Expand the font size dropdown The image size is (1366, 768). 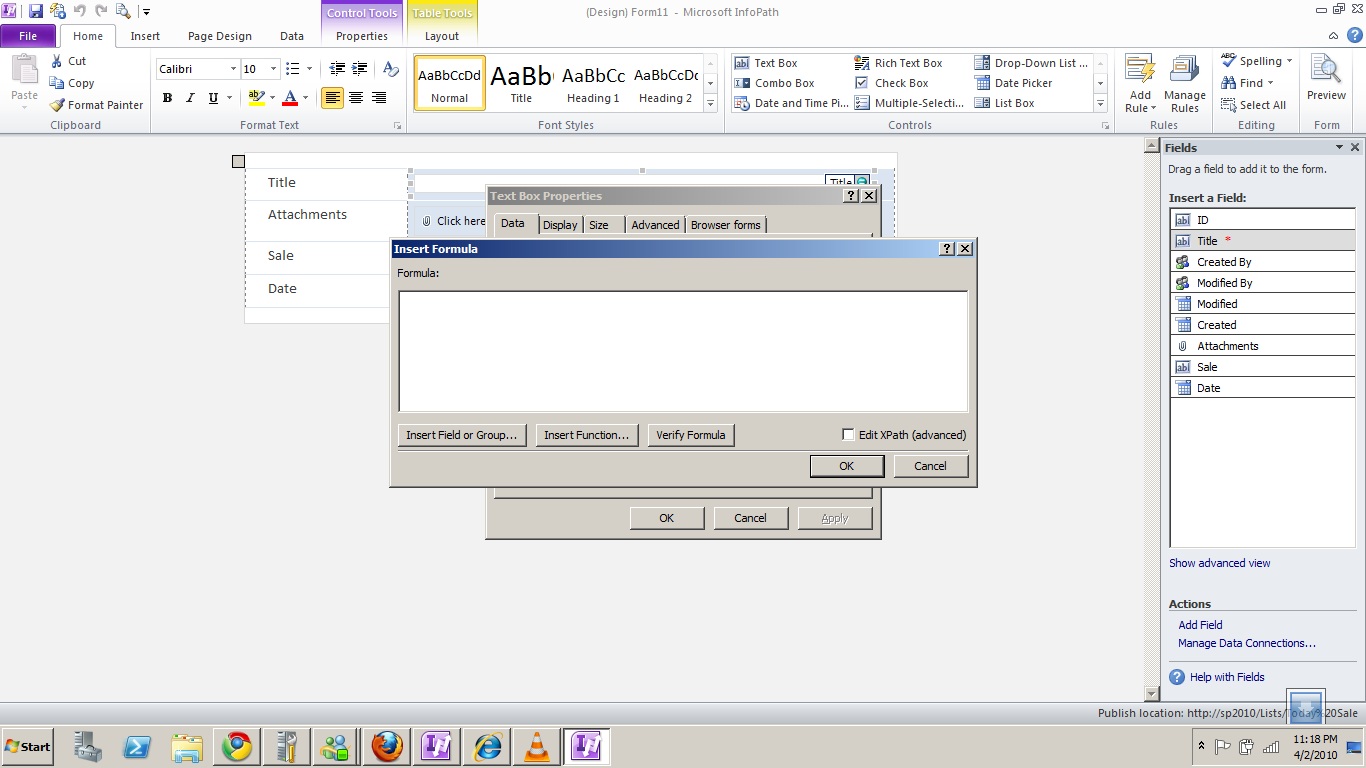click(x=273, y=69)
